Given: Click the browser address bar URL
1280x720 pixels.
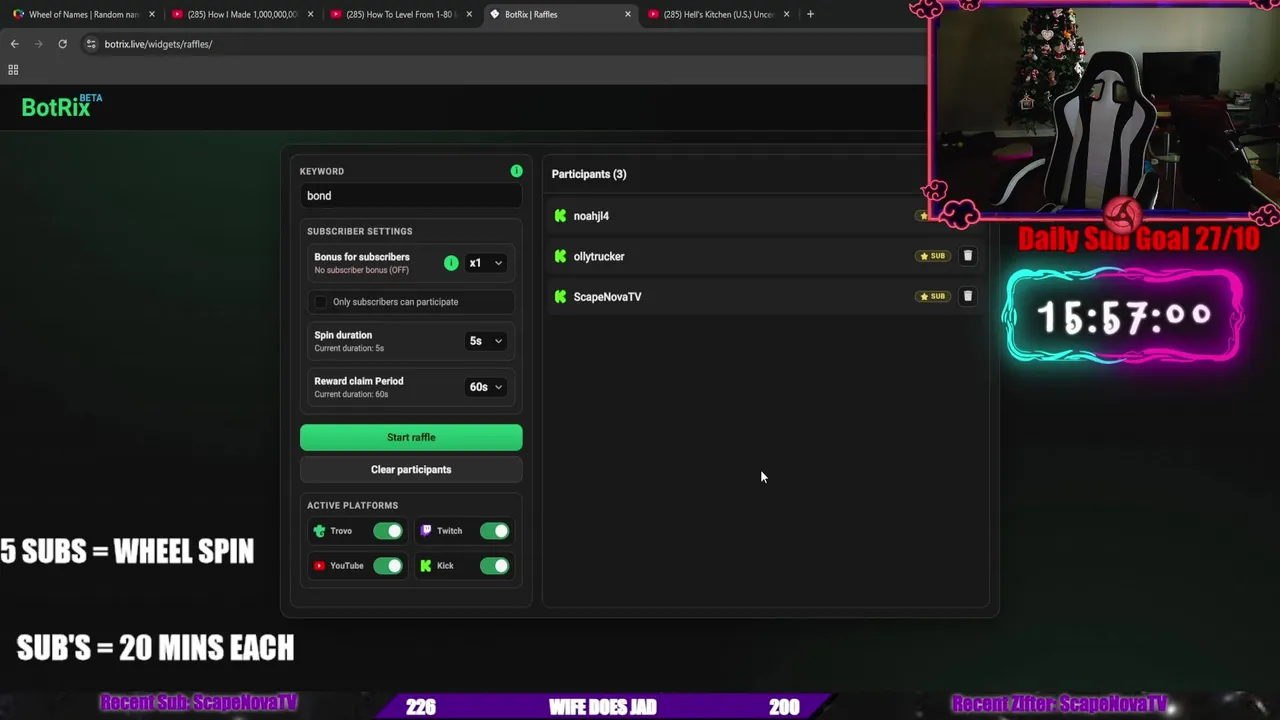Looking at the screenshot, I should point(158,44).
